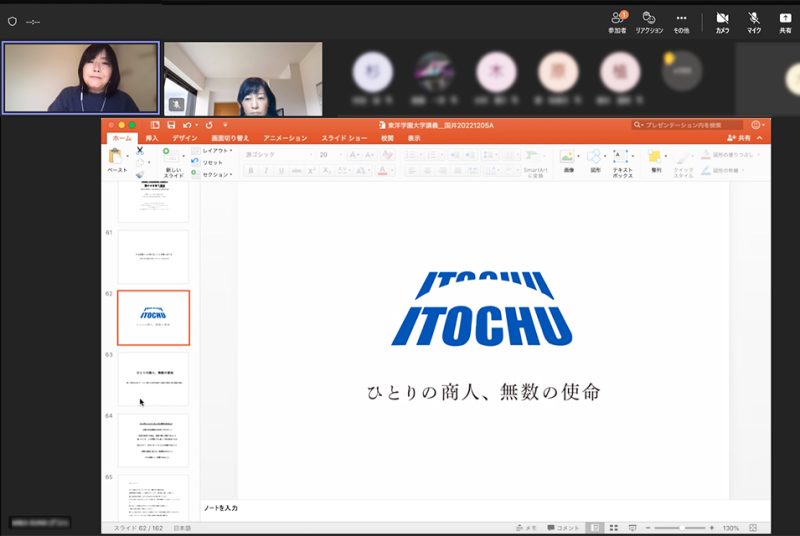This screenshot has width=800, height=536.
Task: Click the search presentation field in title bar
Action: pyautogui.click(x=687, y=125)
